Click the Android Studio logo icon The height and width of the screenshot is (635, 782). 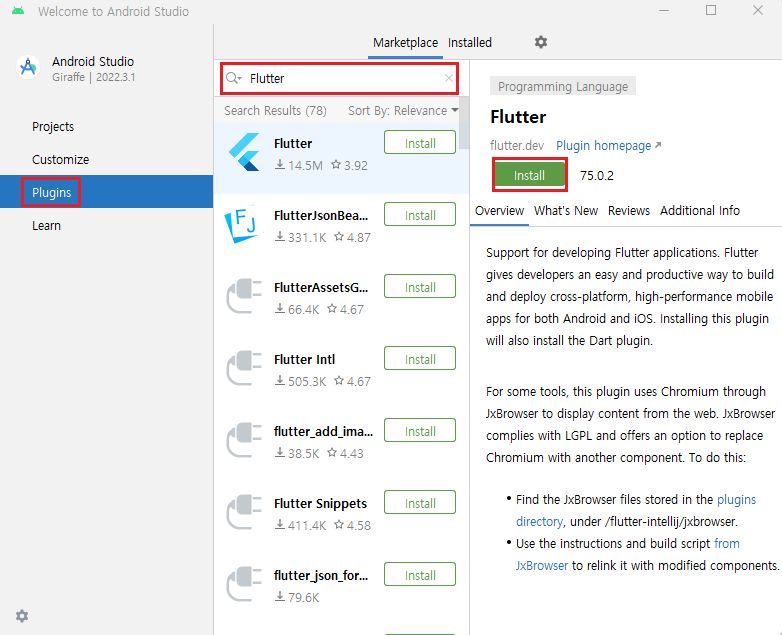pyautogui.click(x=28, y=67)
